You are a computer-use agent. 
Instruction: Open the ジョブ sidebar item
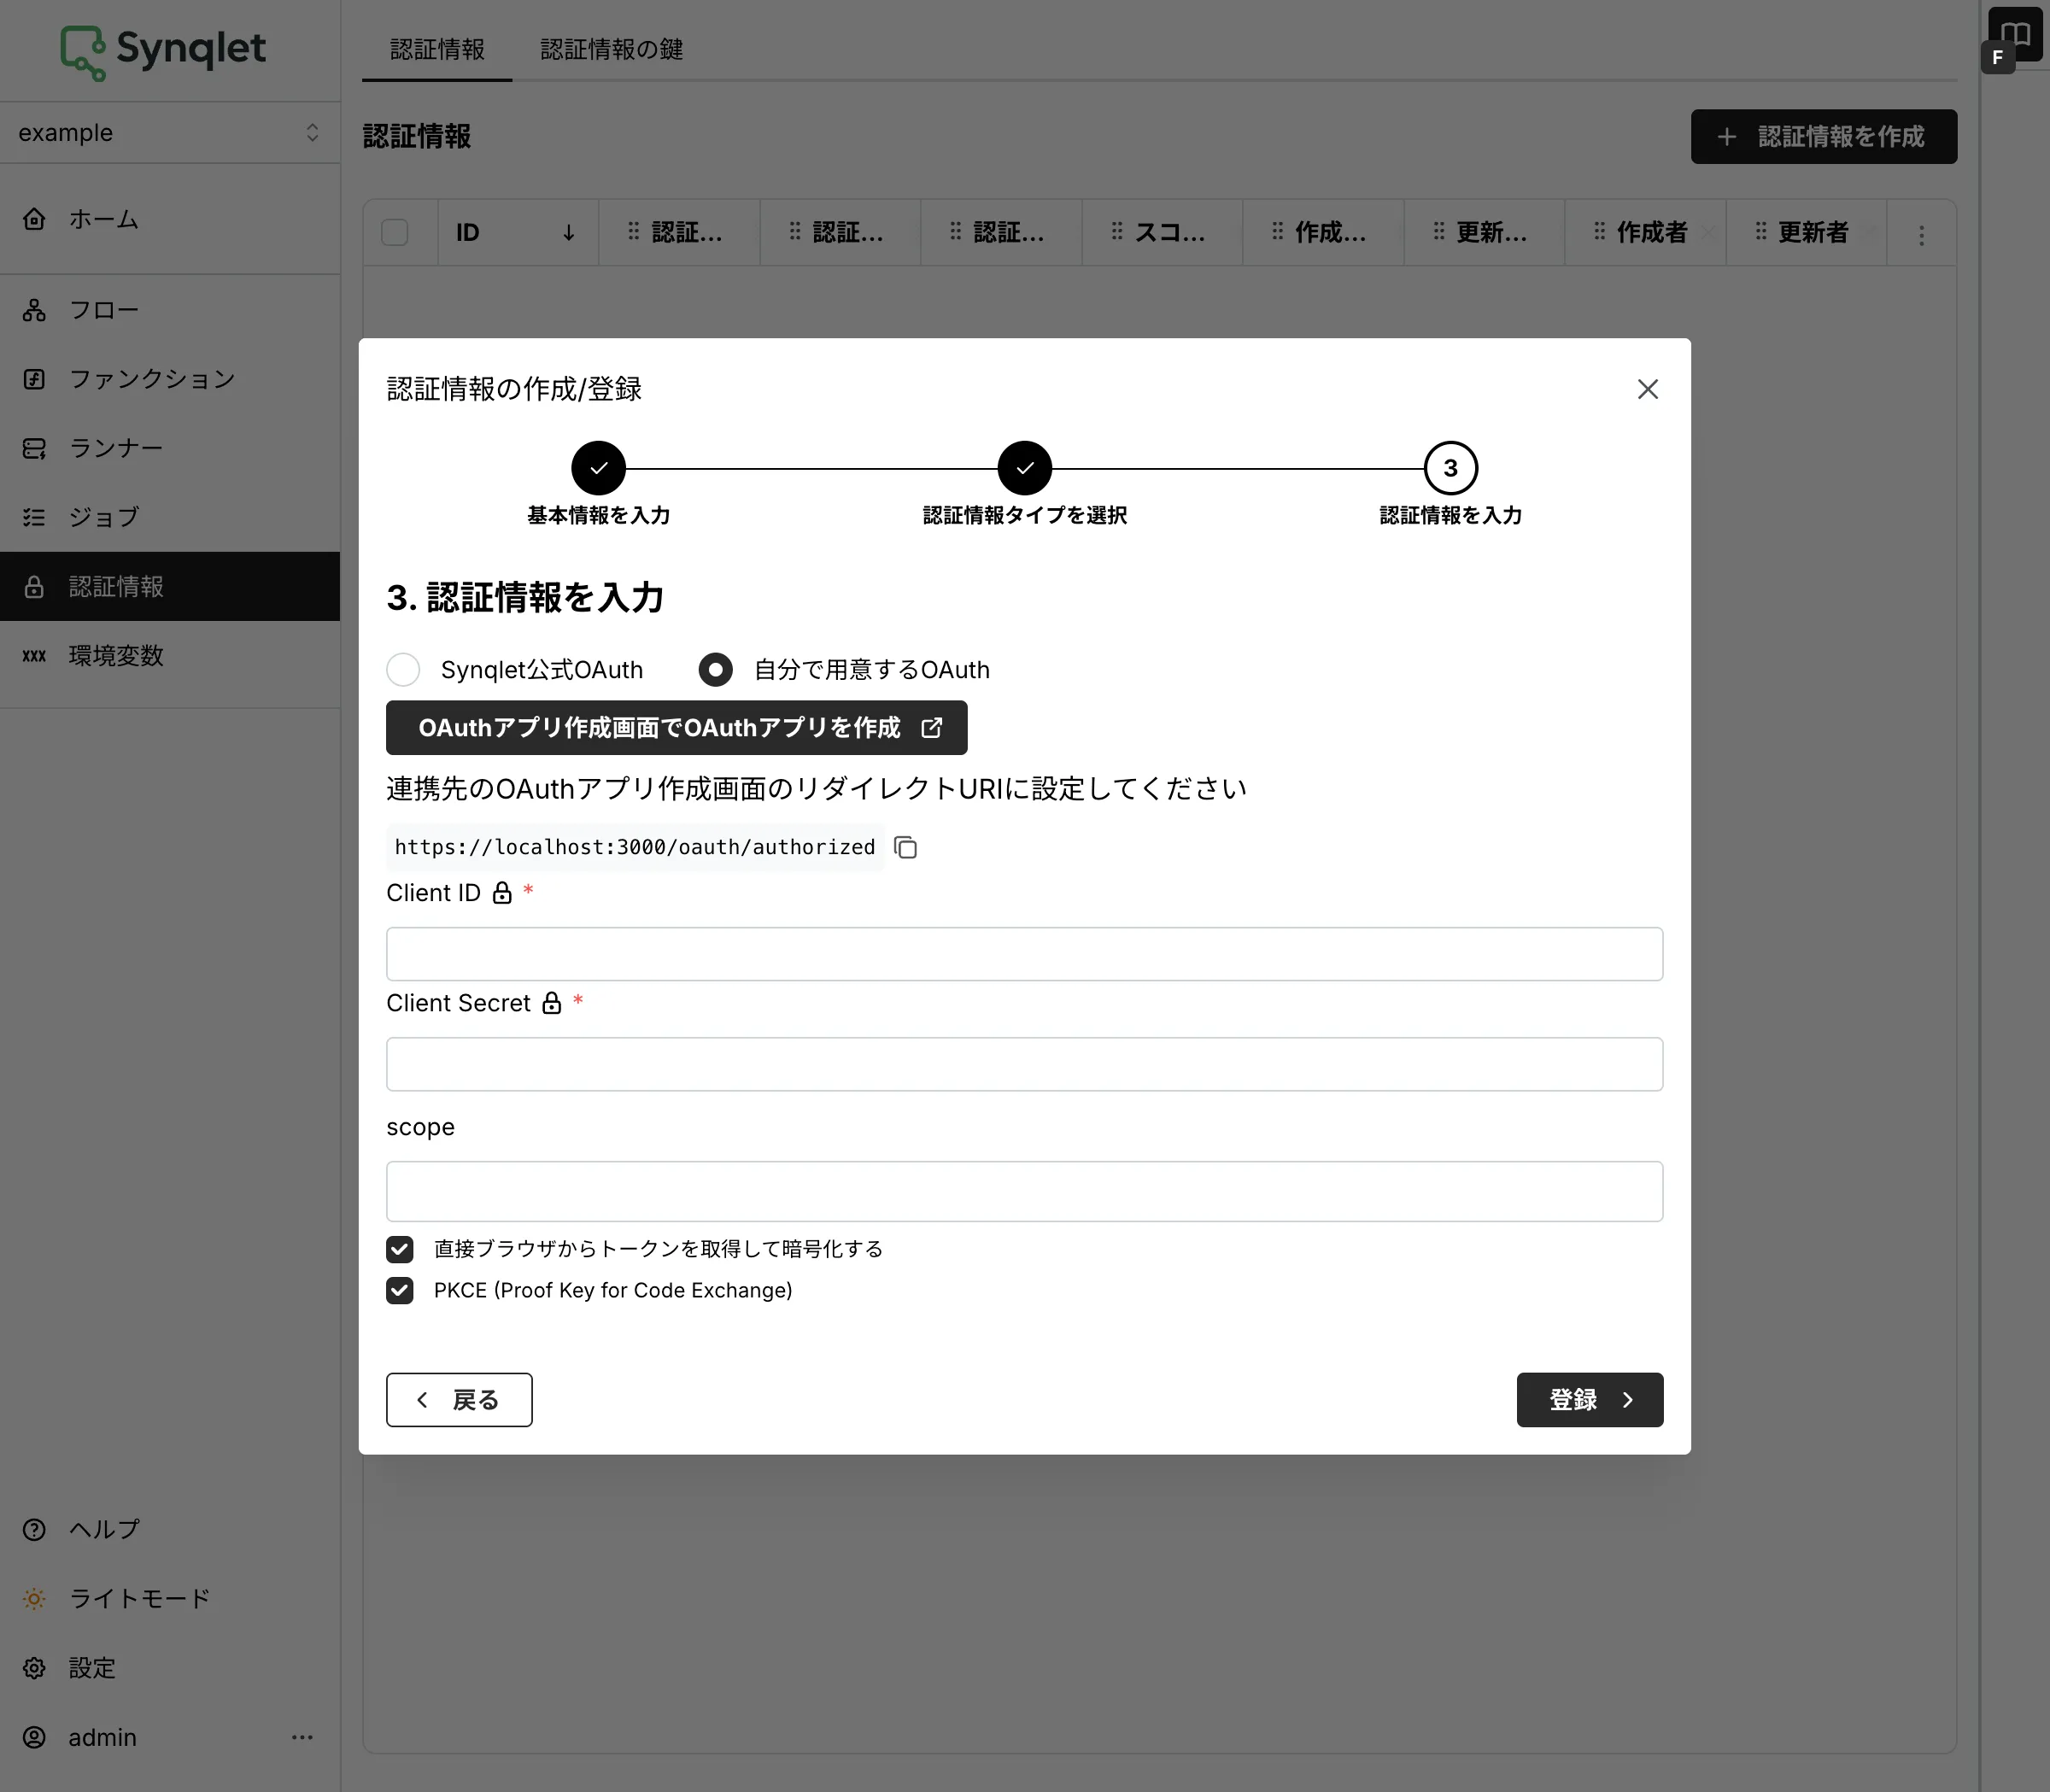pos(170,517)
